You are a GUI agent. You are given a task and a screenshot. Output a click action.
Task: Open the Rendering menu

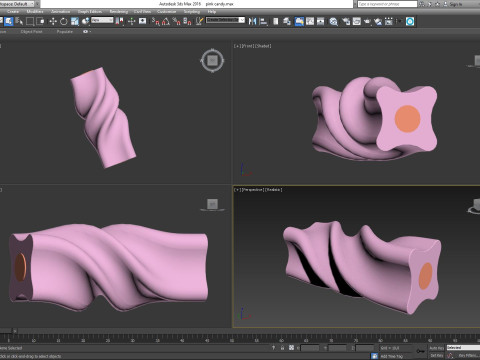pyautogui.click(x=119, y=12)
